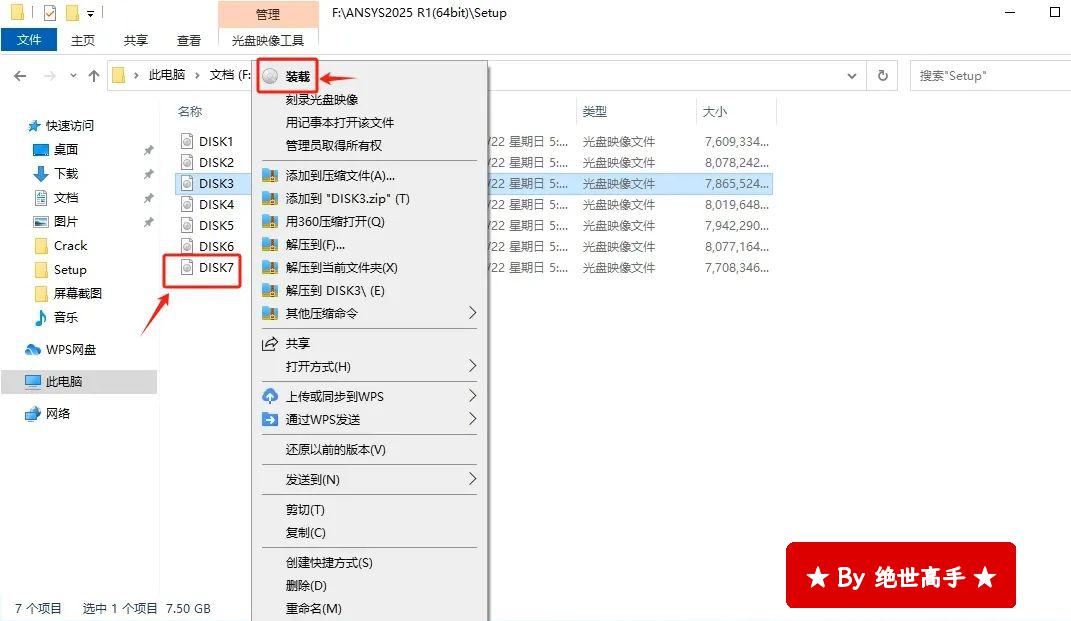Go back using the Back arrow
This screenshot has width=1071, height=621.
[x=20, y=76]
